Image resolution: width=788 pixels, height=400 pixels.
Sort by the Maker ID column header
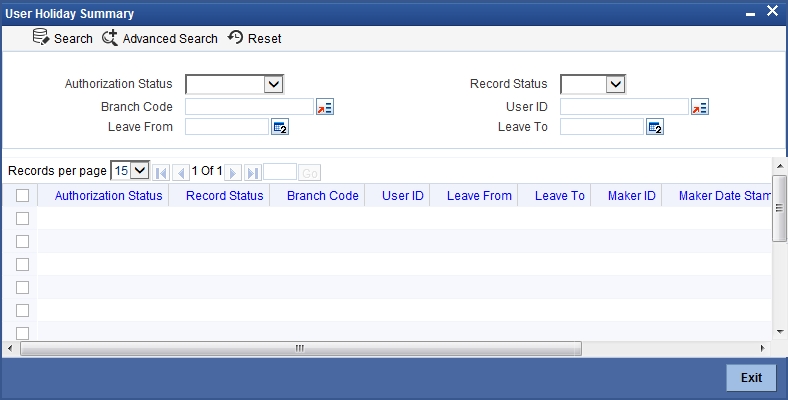click(632, 195)
